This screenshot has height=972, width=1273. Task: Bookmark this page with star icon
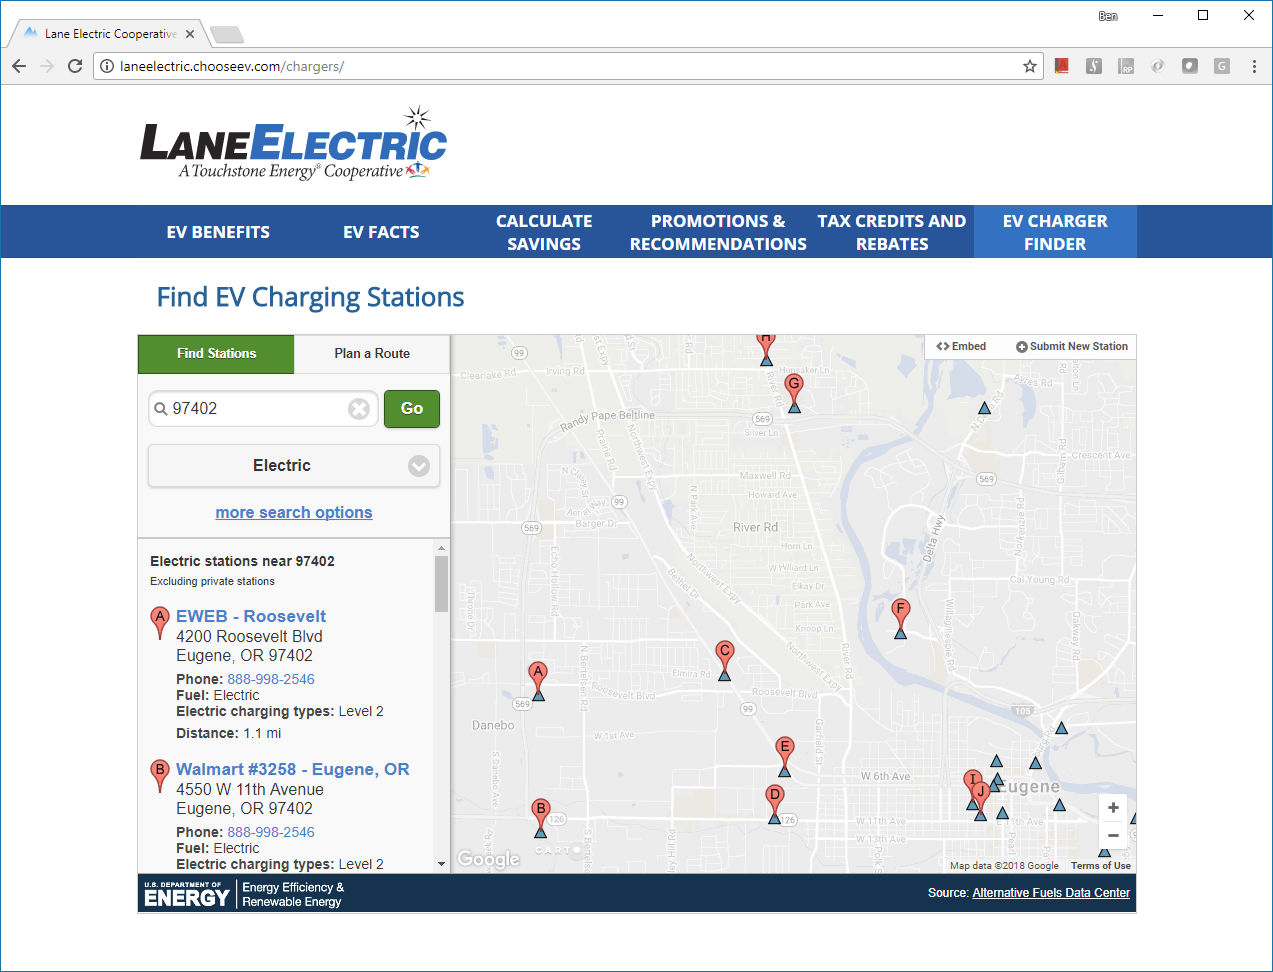tap(1029, 66)
